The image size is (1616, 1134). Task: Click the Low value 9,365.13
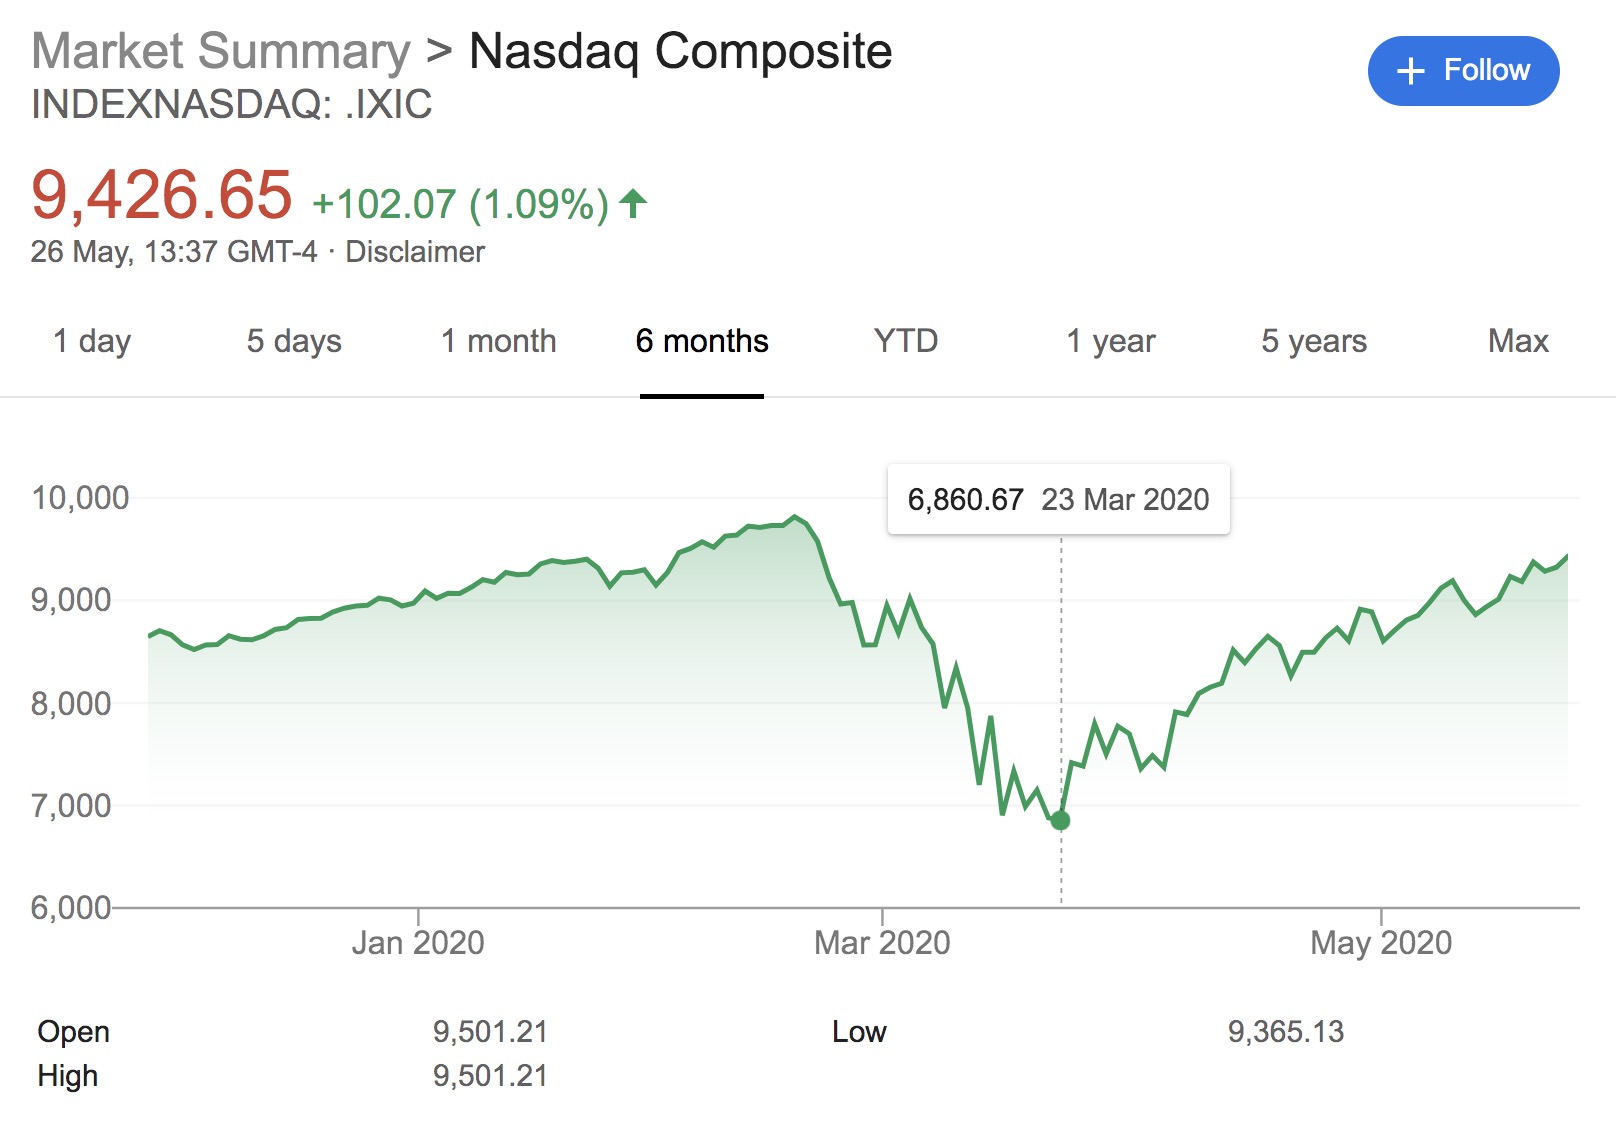[x=1286, y=1032]
